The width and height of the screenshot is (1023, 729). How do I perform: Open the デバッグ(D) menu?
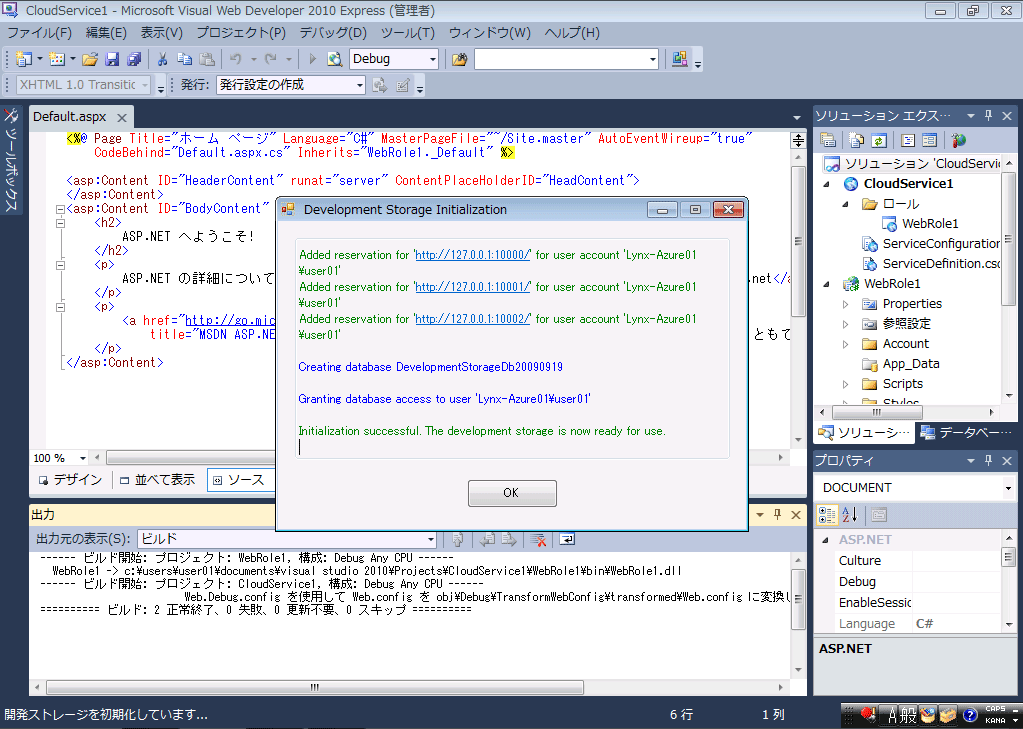(x=333, y=33)
